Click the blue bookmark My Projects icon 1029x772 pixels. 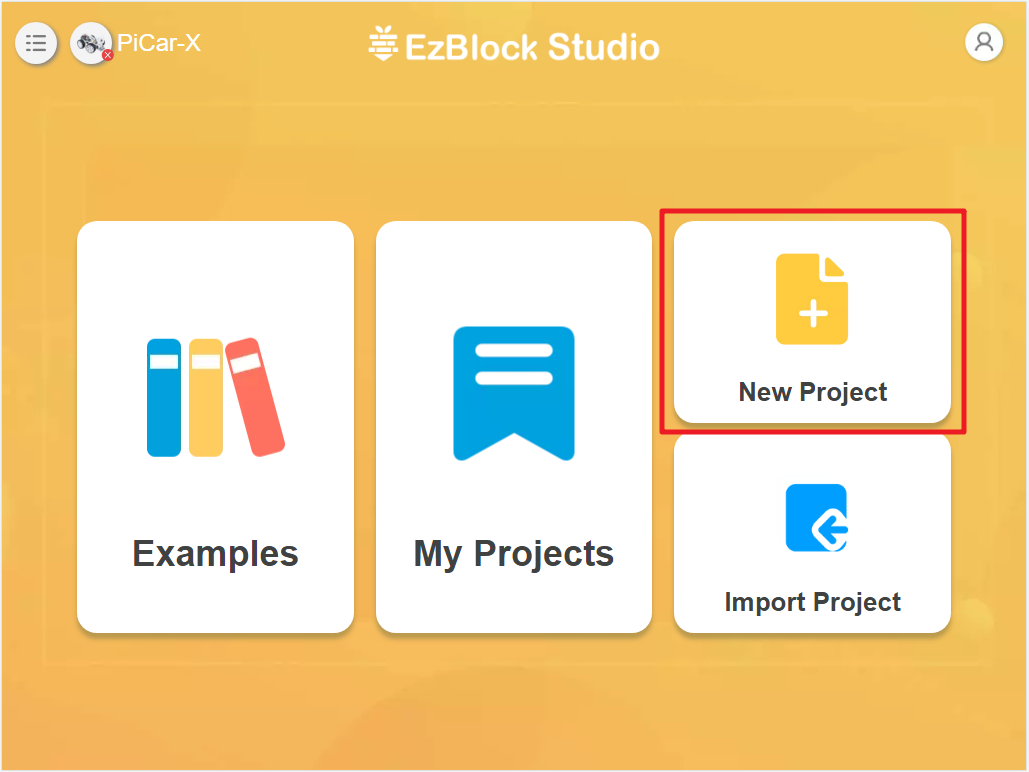[x=514, y=393]
